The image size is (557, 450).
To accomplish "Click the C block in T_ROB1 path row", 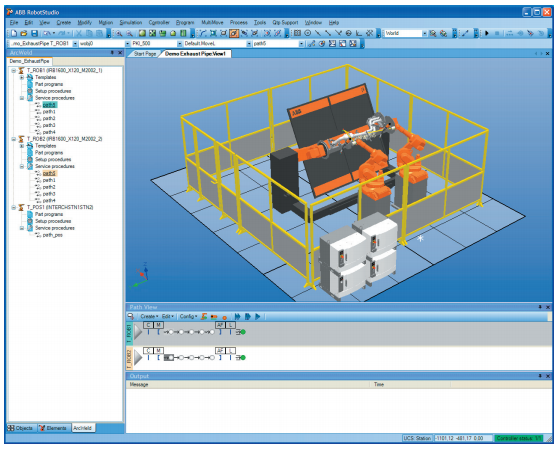I will (x=148, y=325).
